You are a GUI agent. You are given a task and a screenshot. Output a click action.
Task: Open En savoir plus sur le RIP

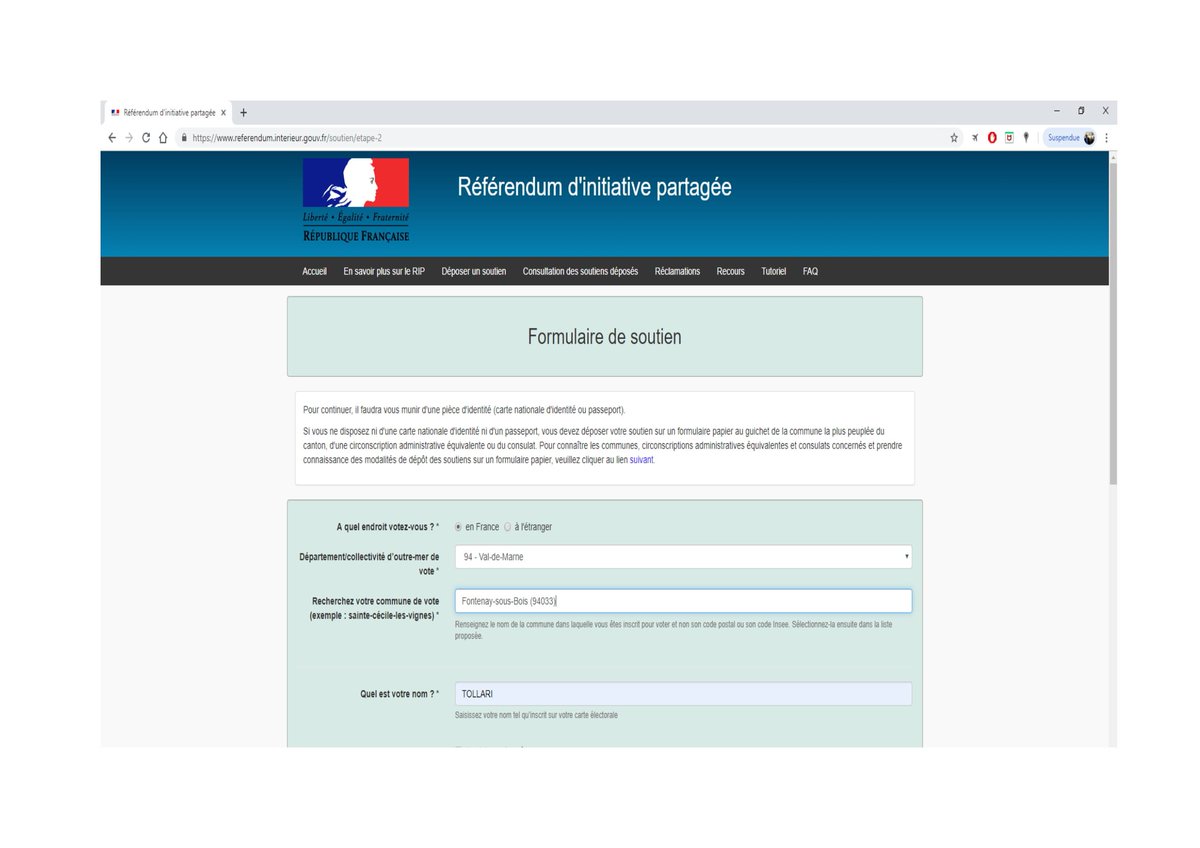[384, 272]
